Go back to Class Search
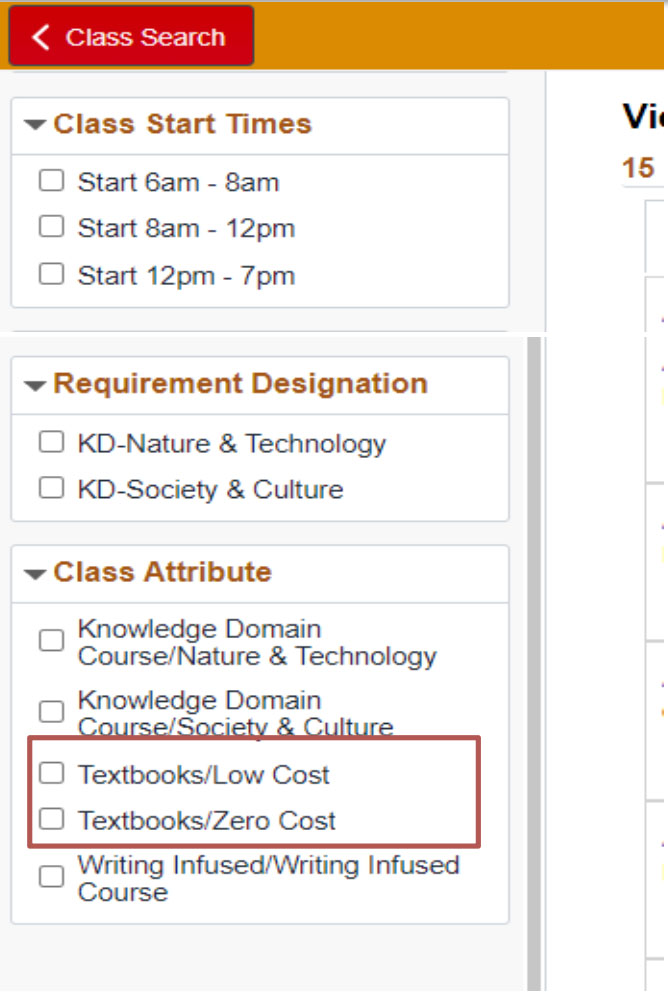Screen dimensions: 668x1000 coord(131,37)
